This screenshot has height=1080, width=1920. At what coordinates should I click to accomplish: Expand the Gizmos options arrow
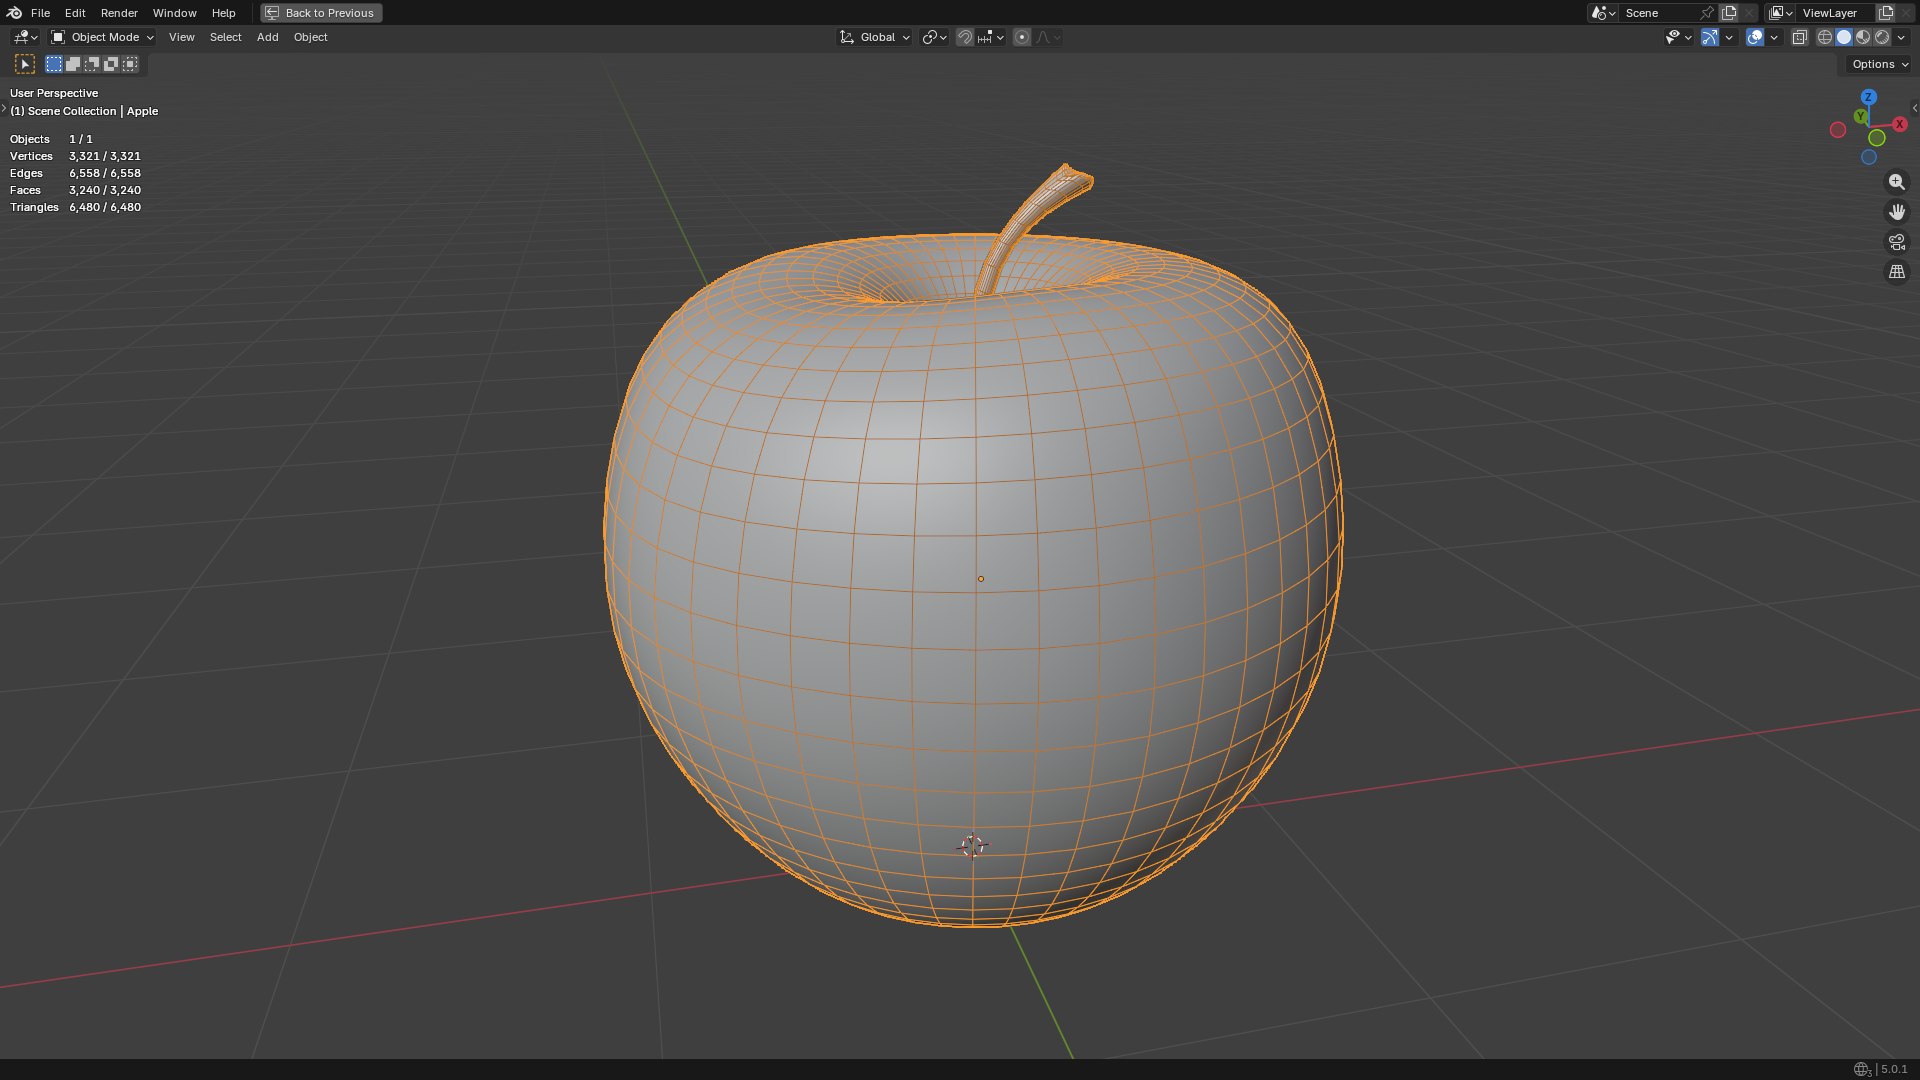[x=1729, y=37]
